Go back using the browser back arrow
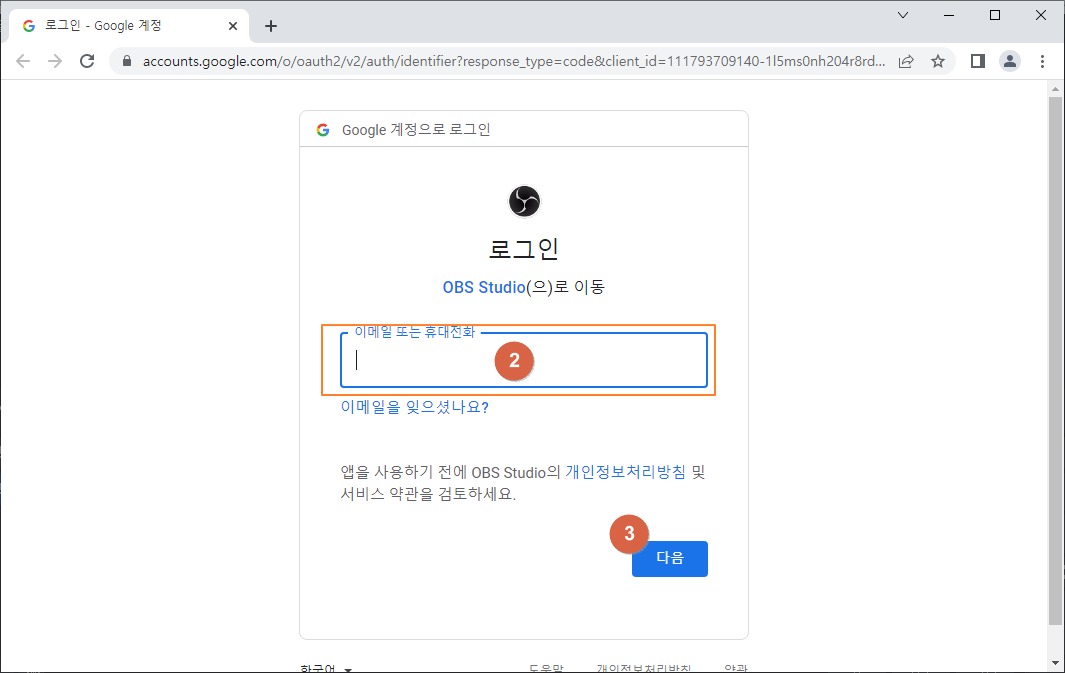Viewport: 1065px width, 673px height. 23,61
